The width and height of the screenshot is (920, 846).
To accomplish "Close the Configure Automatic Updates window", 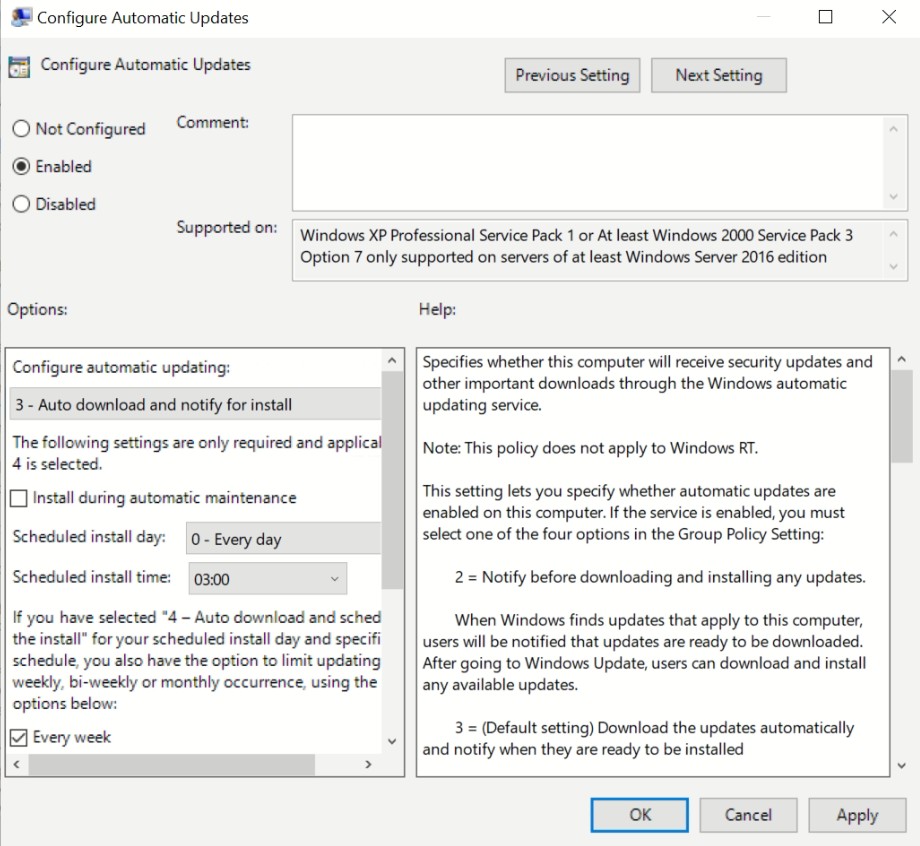I will click(889, 17).
